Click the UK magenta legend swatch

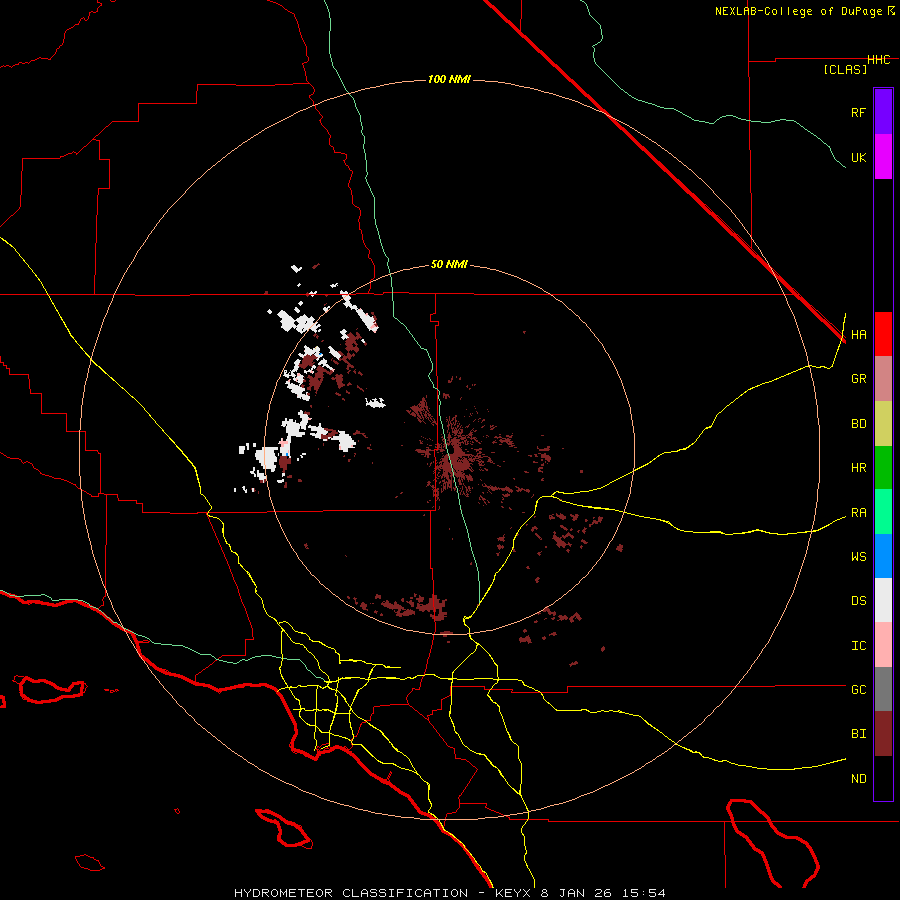[x=883, y=157]
